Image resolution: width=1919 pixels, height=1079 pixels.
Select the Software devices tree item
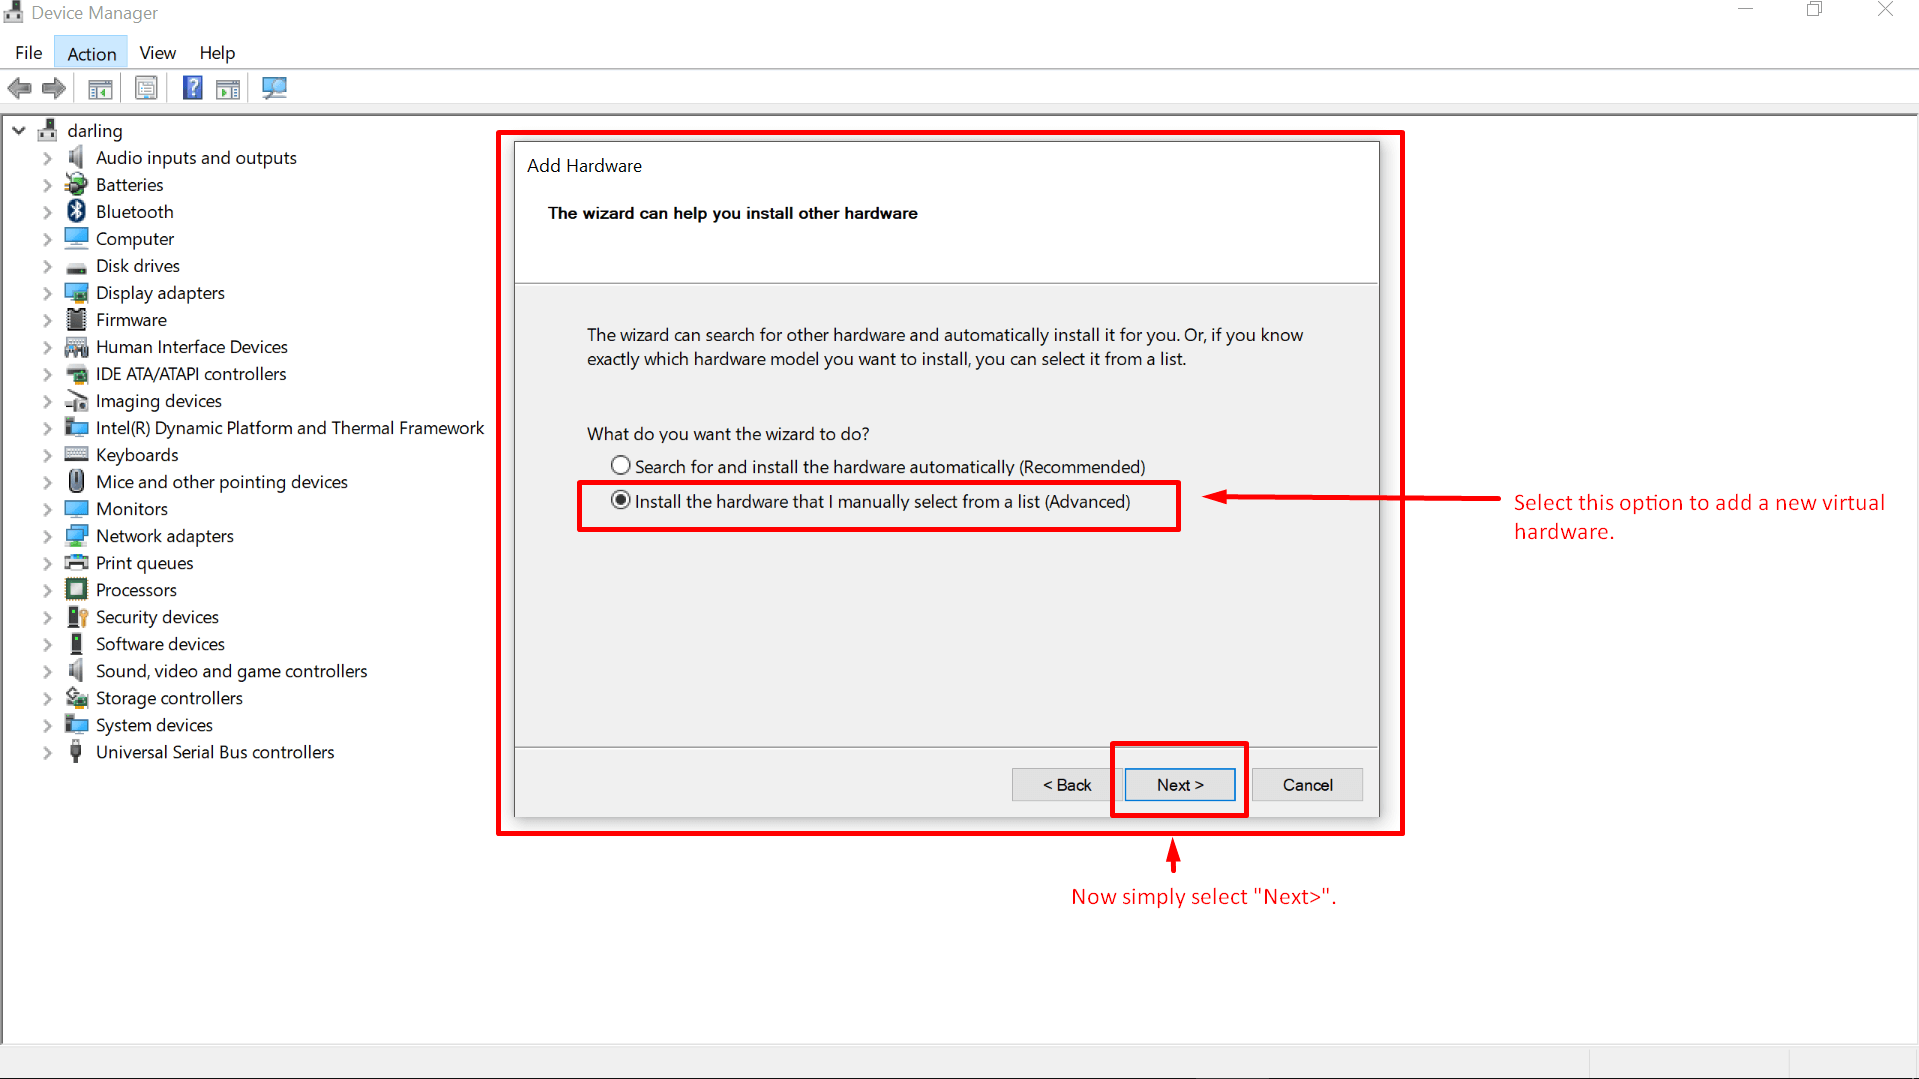(x=160, y=644)
